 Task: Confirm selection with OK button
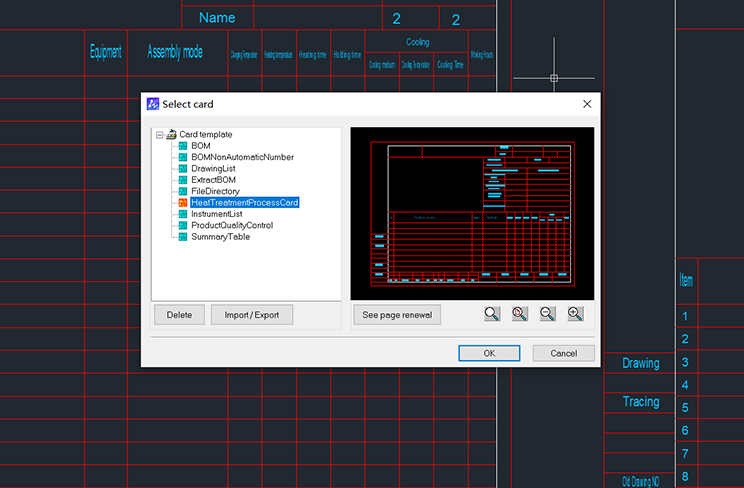tap(488, 353)
